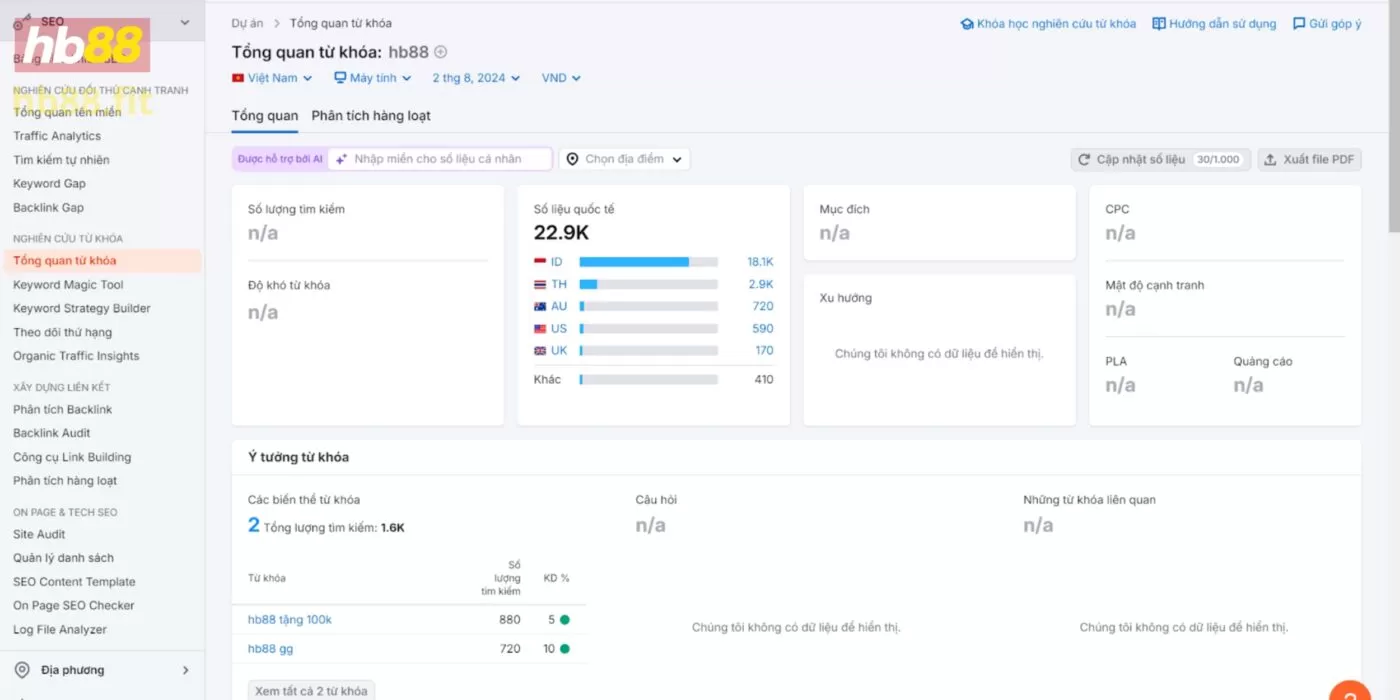Click the Khác volume bar
1400x700 pixels.
[648, 380]
